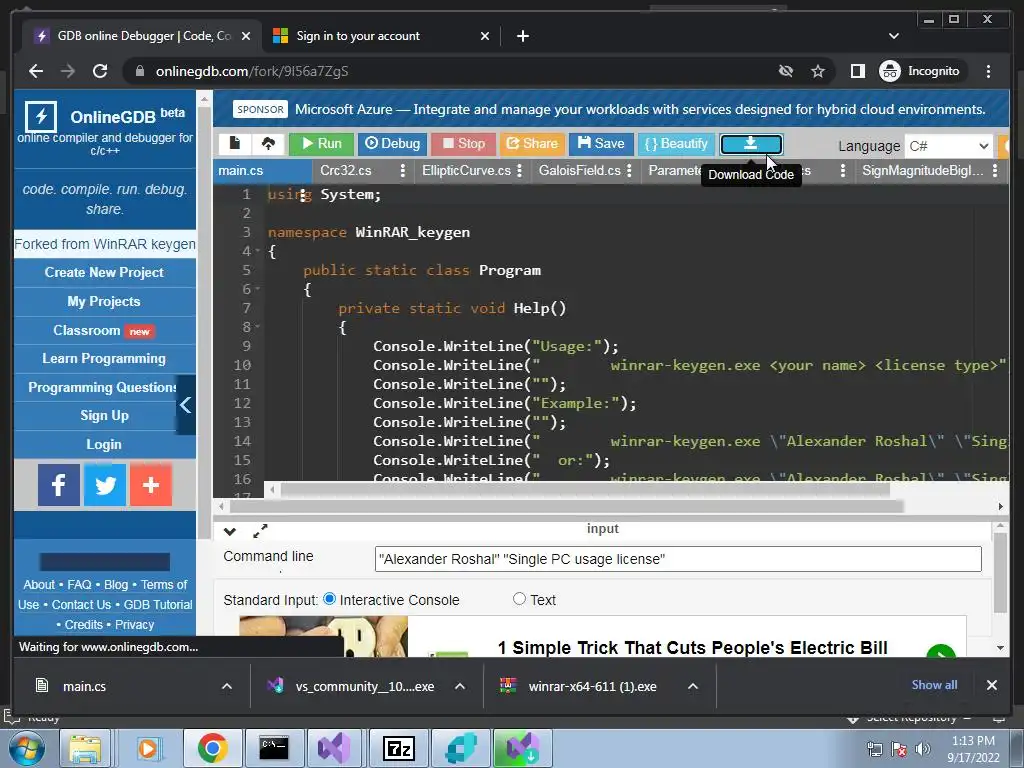Click the Download Code icon
This screenshot has width=1024, height=768.
pos(751,144)
